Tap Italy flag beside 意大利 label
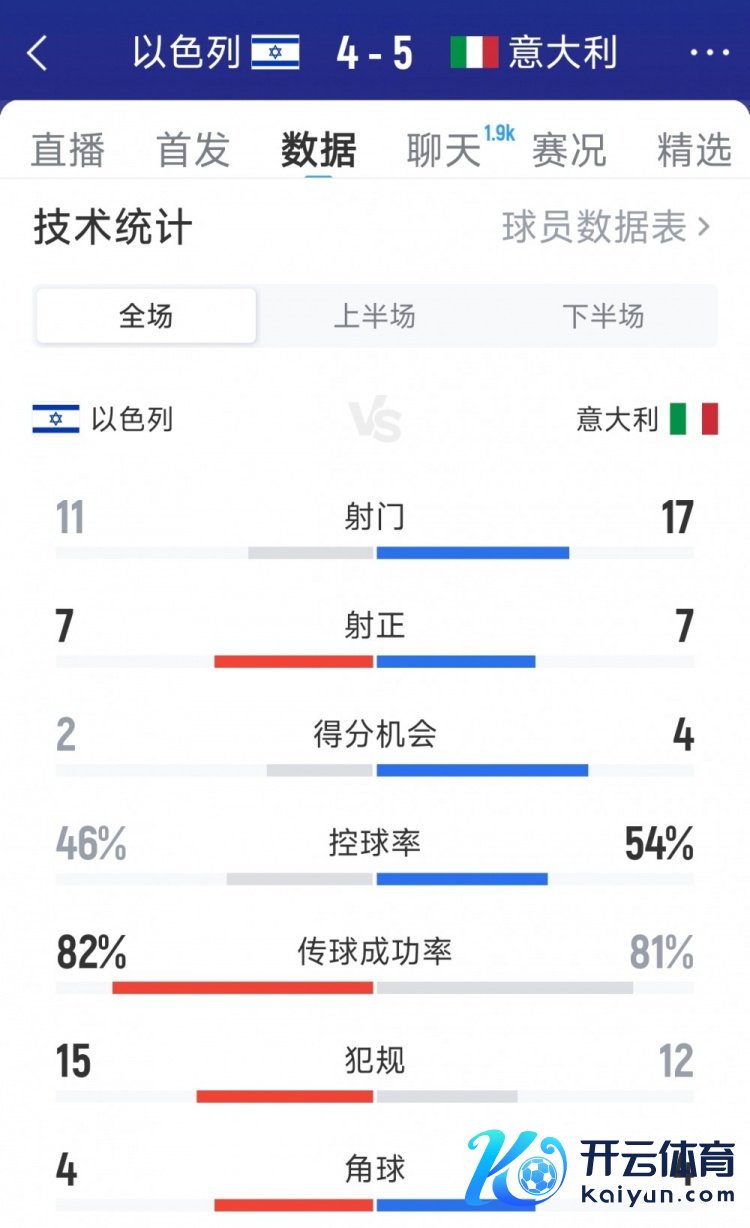 [694, 419]
